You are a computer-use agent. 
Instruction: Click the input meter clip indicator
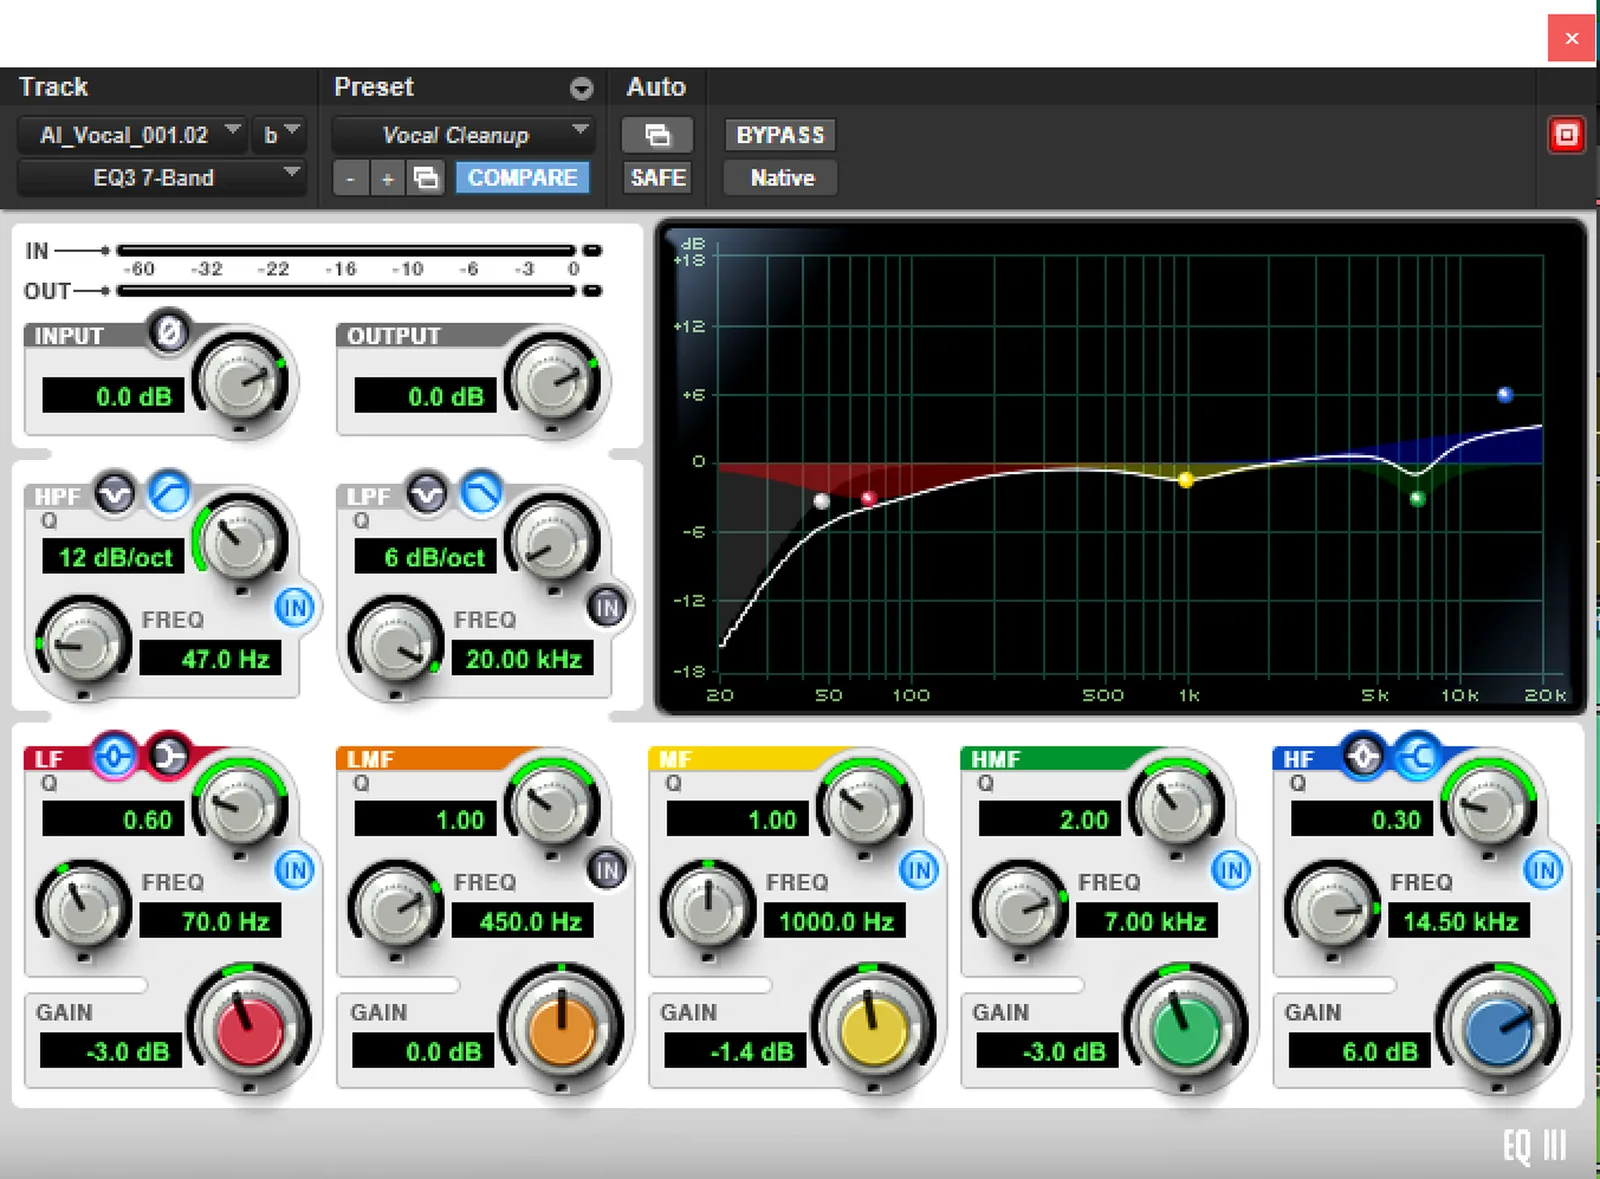(592, 250)
